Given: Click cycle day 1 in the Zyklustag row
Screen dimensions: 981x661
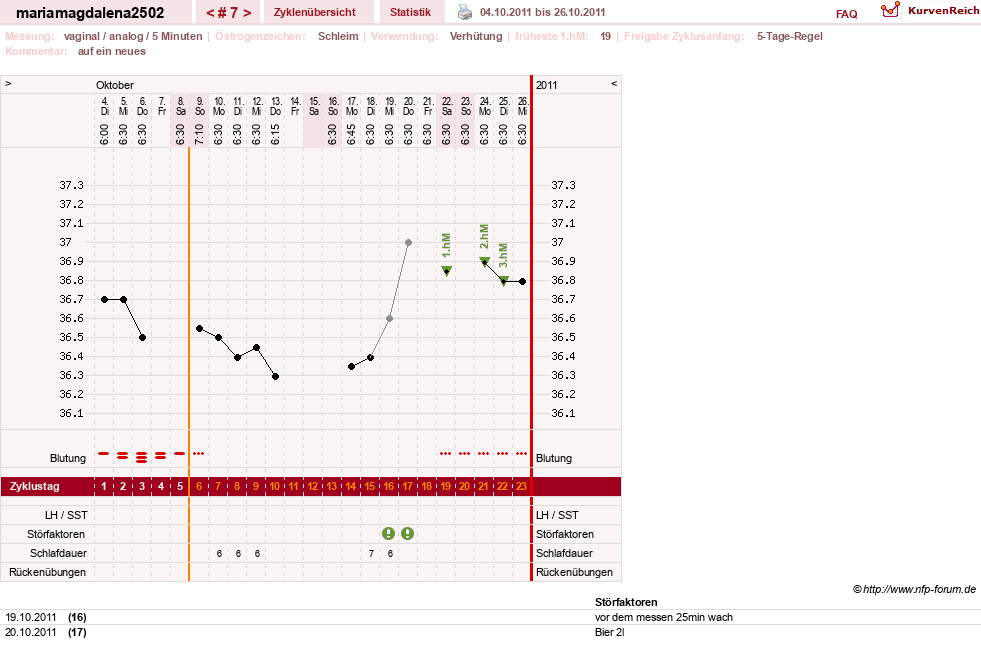Looking at the screenshot, I should 104,486.
